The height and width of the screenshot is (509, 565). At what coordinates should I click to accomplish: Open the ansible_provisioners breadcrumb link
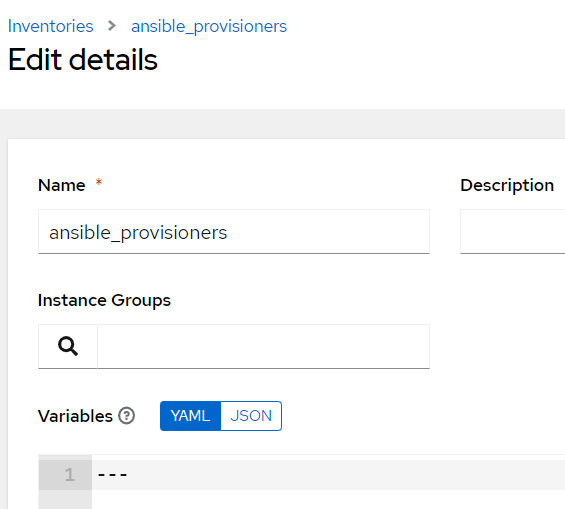pos(209,26)
